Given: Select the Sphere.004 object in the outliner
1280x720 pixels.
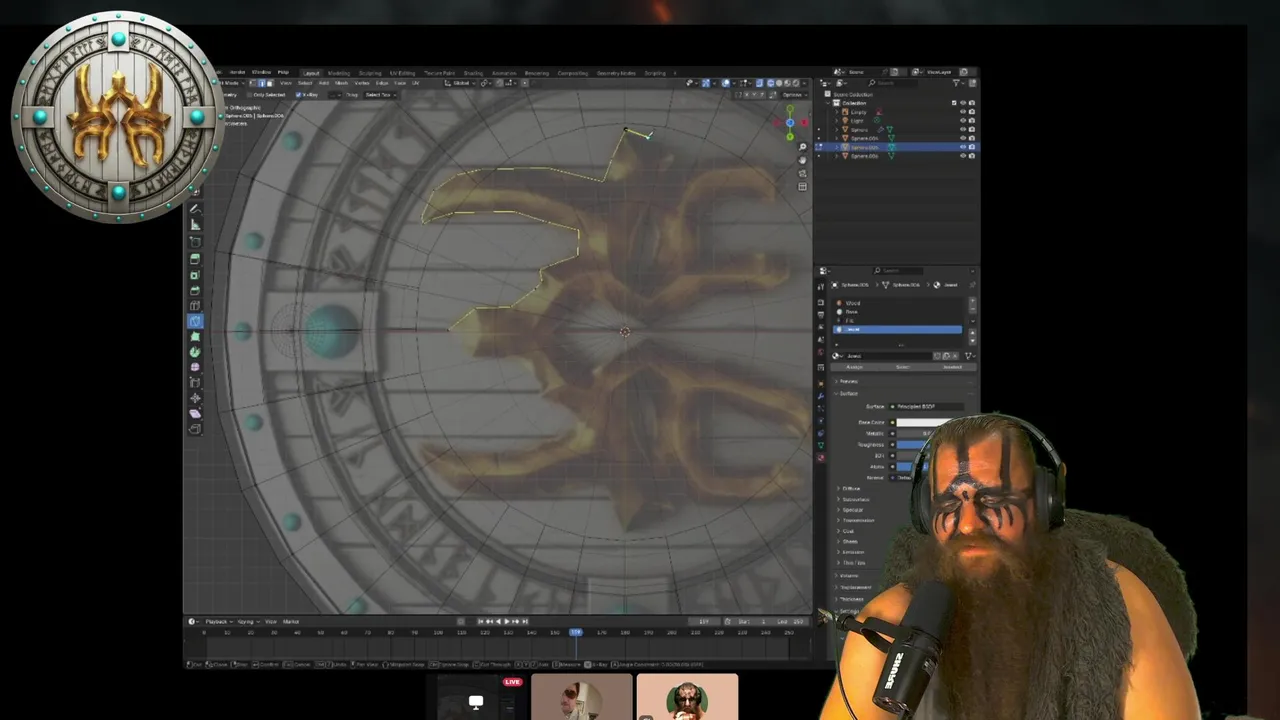Looking at the screenshot, I should (x=864, y=138).
